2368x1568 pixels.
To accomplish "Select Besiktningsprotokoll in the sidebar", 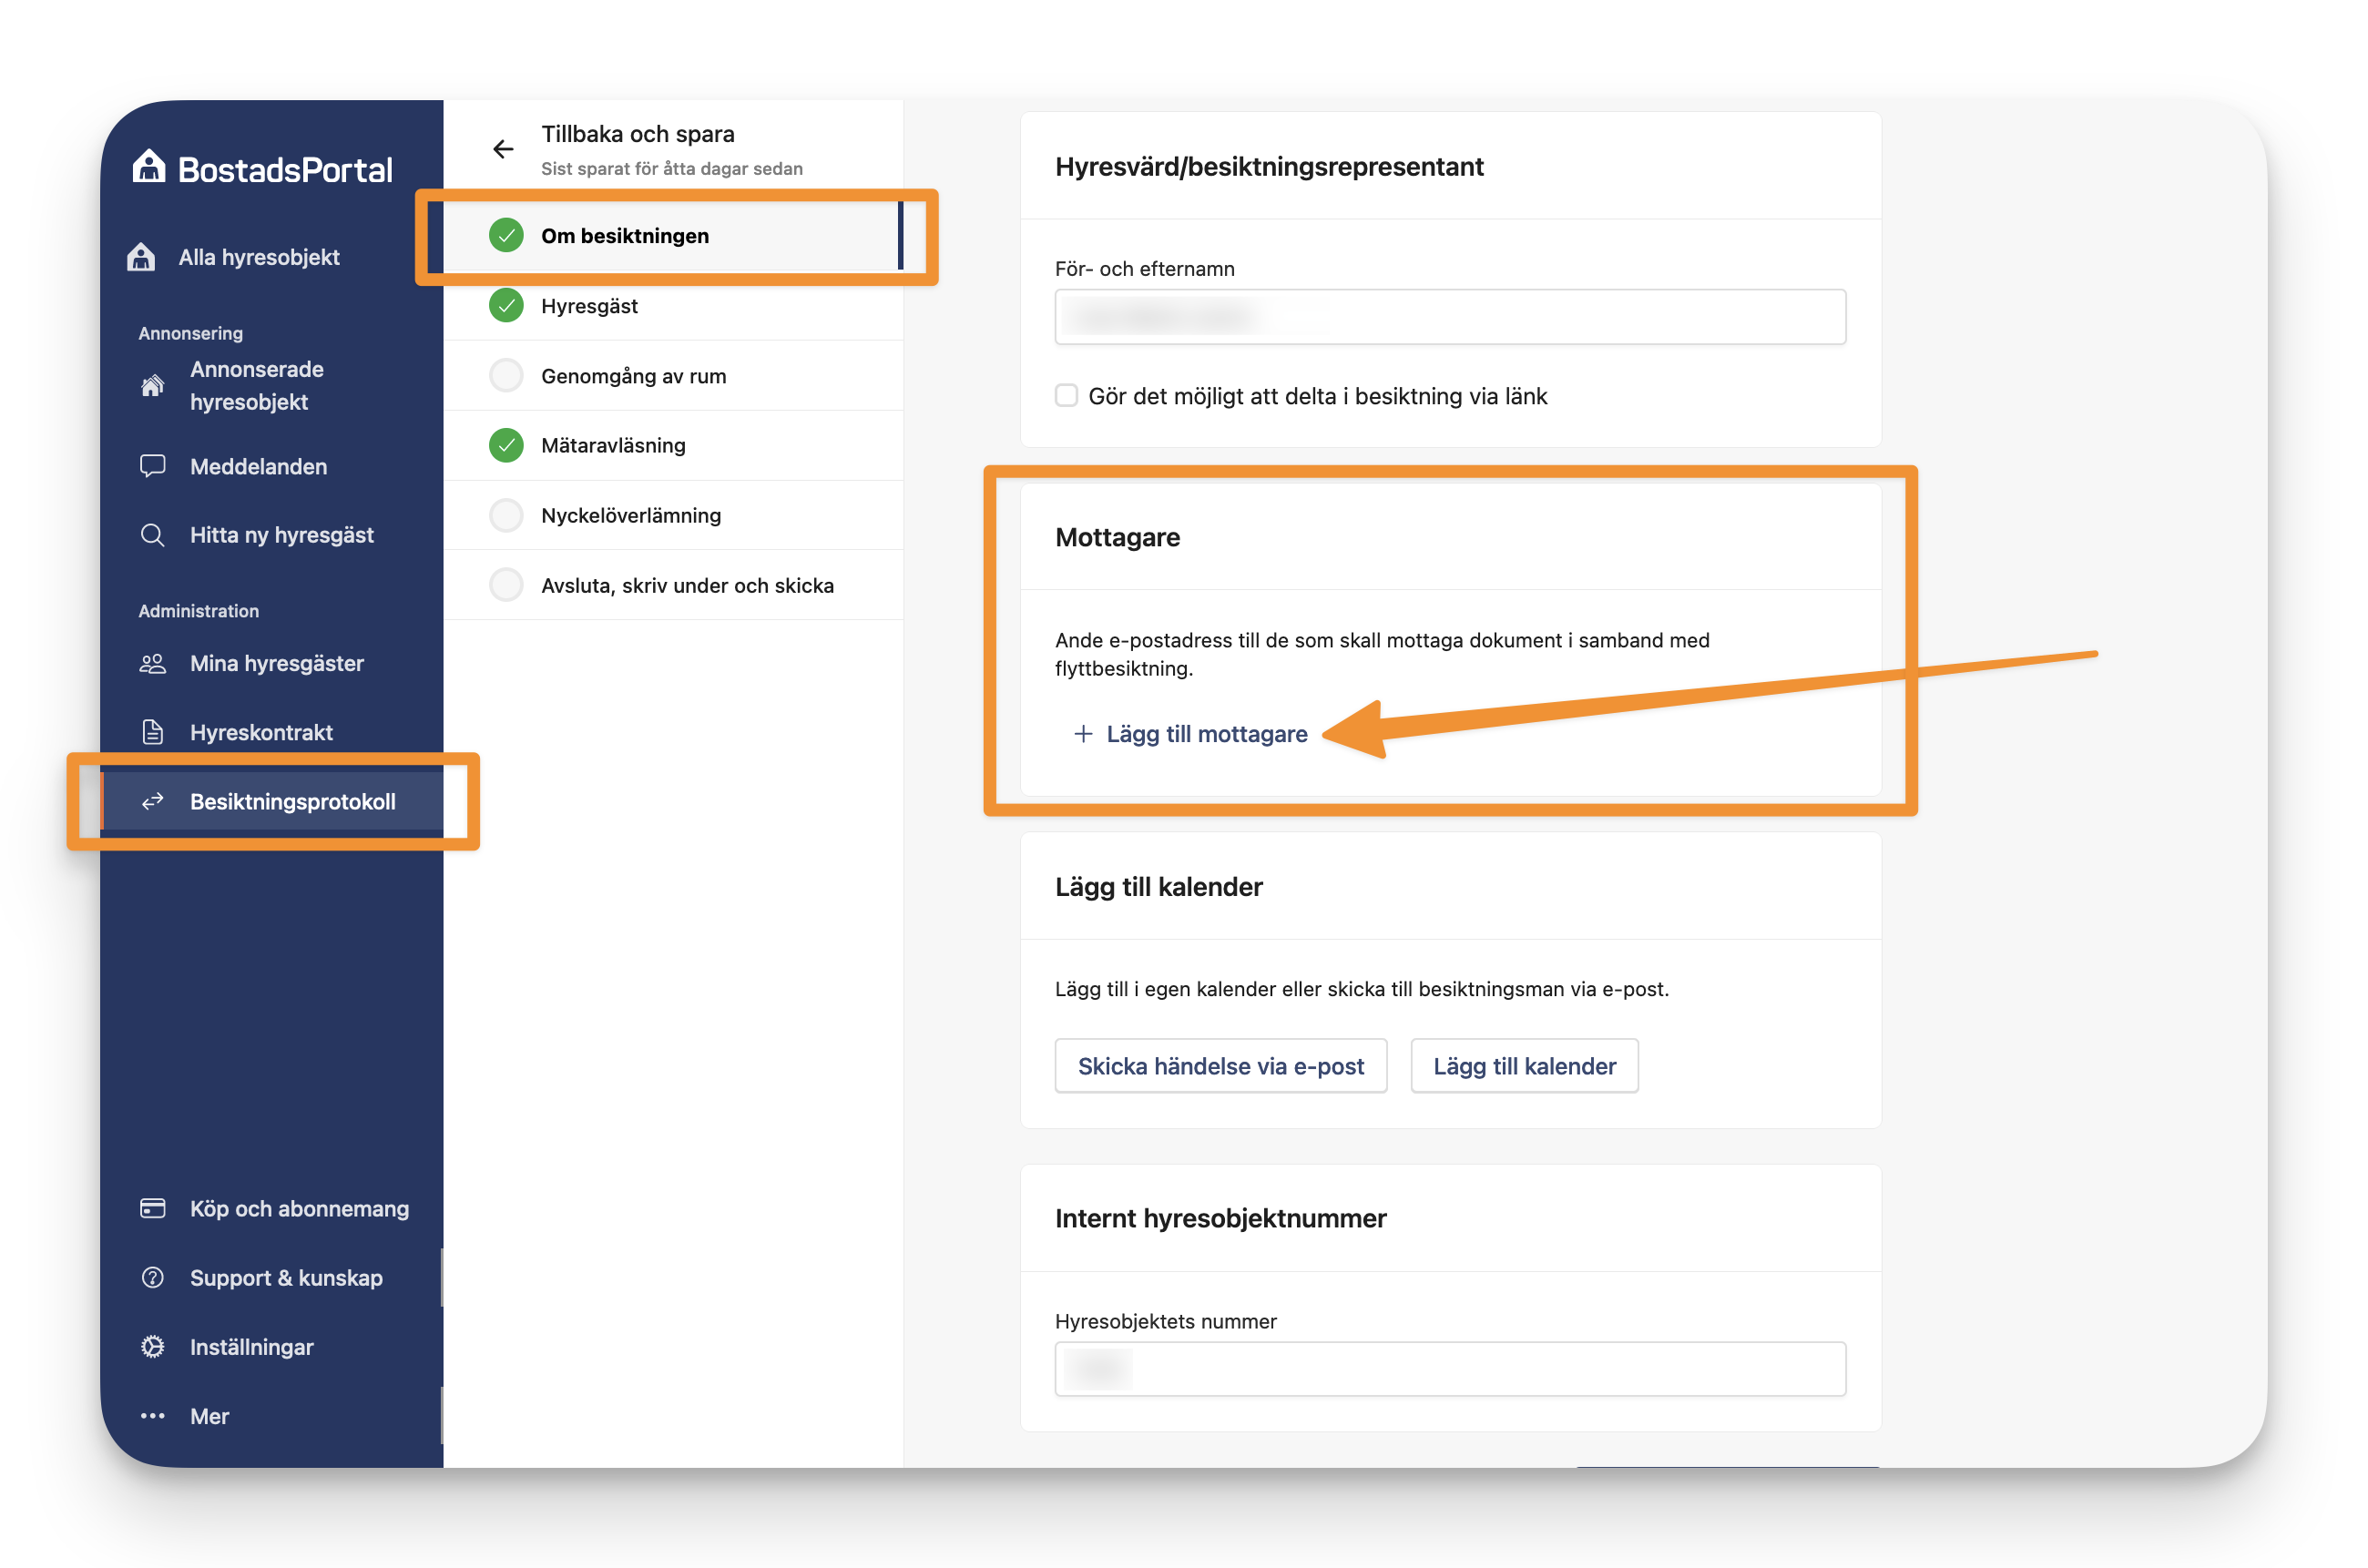I will coord(271,801).
